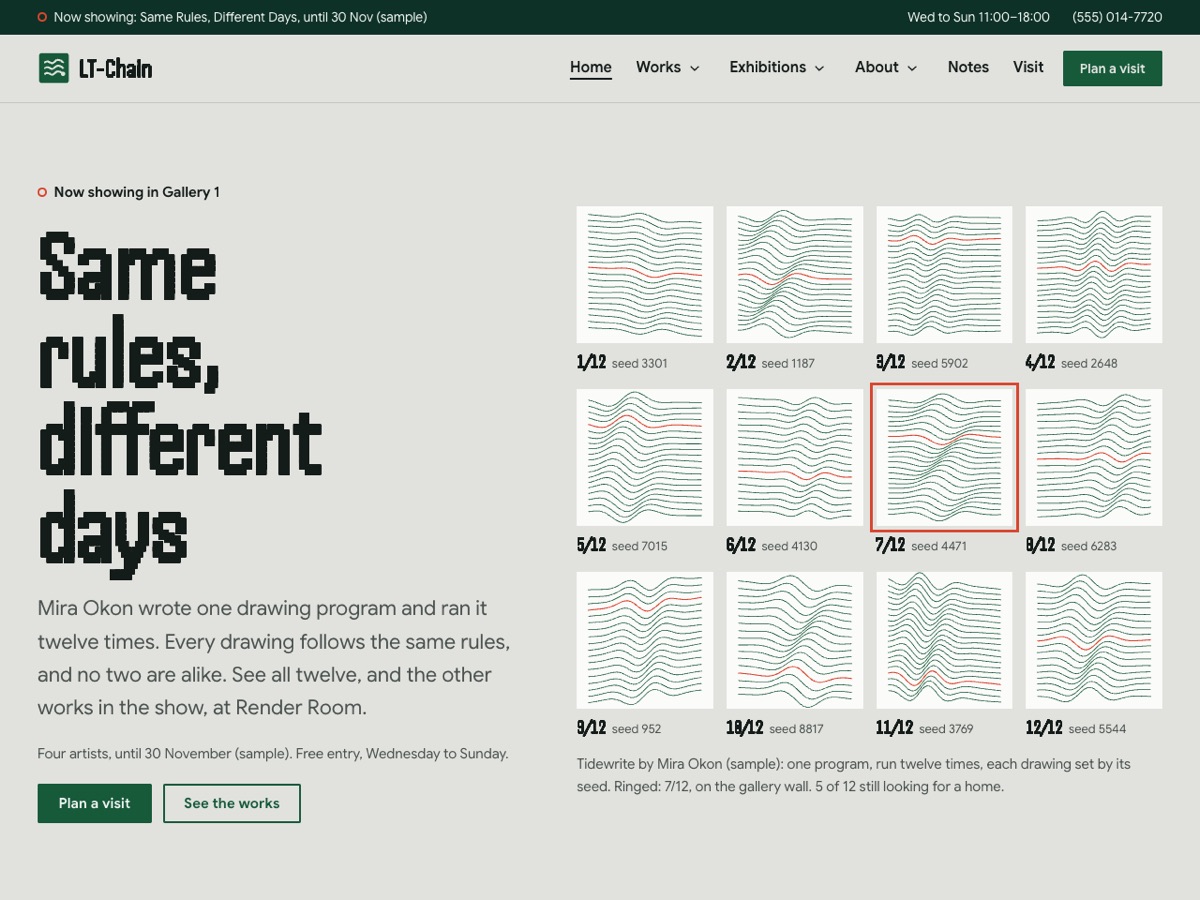Click the 'Same rules, different days' headline
The image size is (1200, 900).
(x=180, y=403)
